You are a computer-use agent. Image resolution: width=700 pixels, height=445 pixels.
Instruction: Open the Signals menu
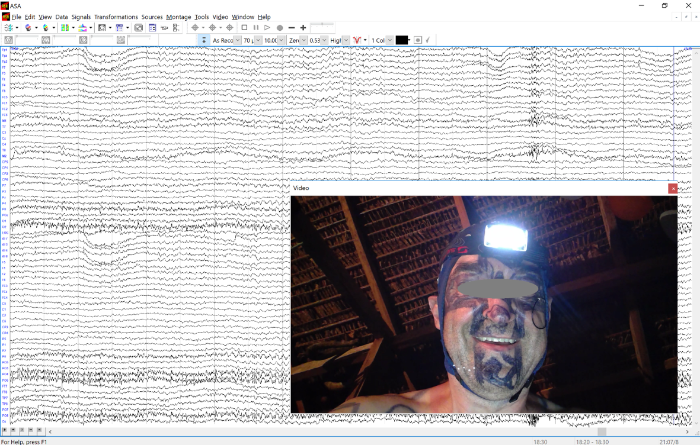(x=81, y=17)
